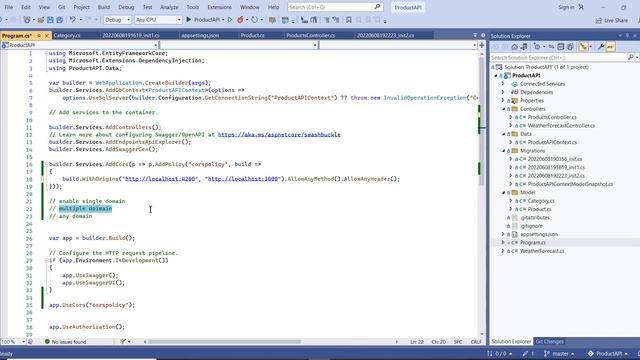The image size is (640, 360).
Task: Click Show All Files icon
Action: (570, 47)
